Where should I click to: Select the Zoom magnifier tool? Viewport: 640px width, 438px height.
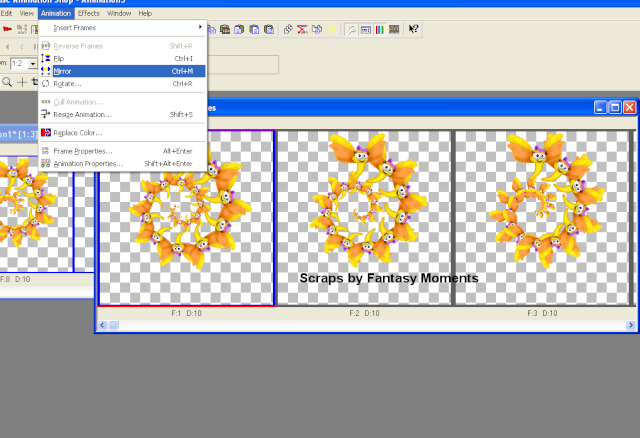click(7, 82)
